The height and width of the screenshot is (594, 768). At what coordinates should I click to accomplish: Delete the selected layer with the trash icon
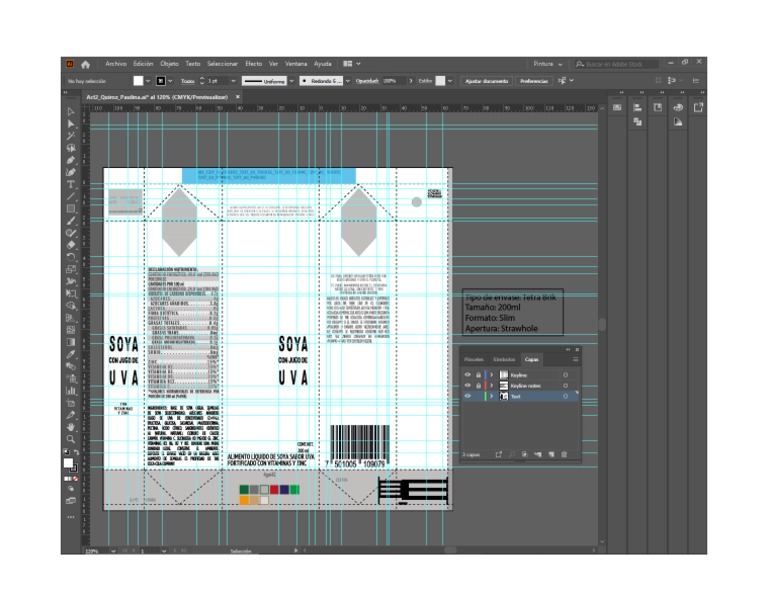(x=565, y=454)
